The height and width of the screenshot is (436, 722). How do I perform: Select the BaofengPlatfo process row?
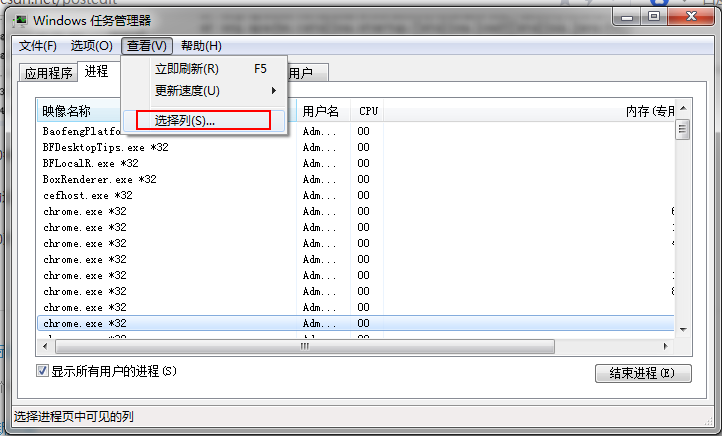tap(355, 131)
